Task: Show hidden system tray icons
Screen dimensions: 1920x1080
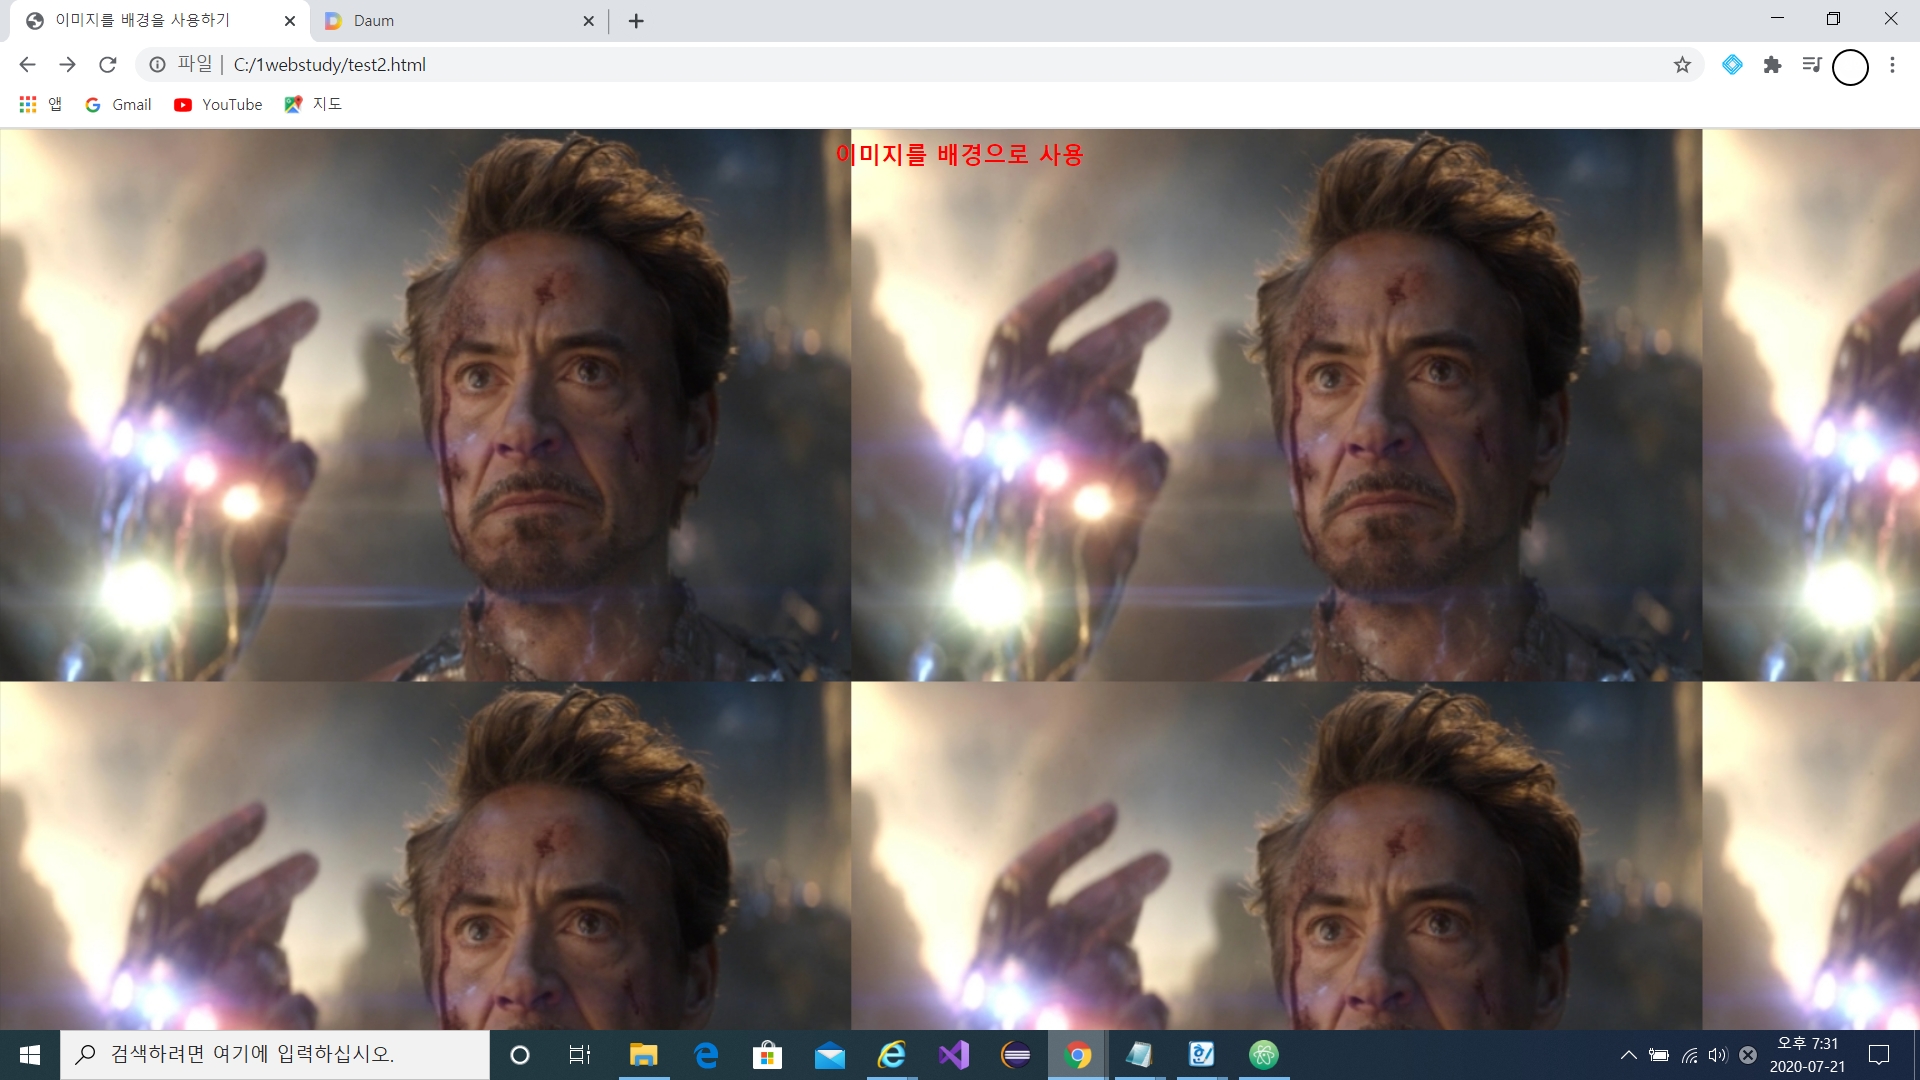Action: pos(1628,1055)
